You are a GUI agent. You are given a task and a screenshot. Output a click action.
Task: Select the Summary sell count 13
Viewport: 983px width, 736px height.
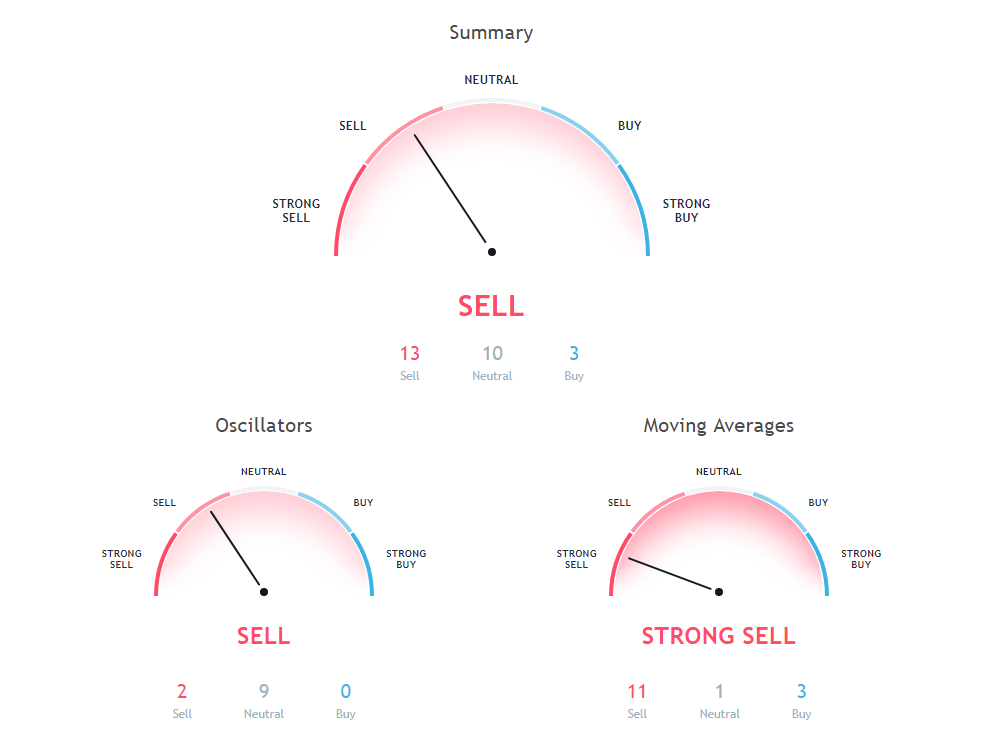click(x=410, y=353)
